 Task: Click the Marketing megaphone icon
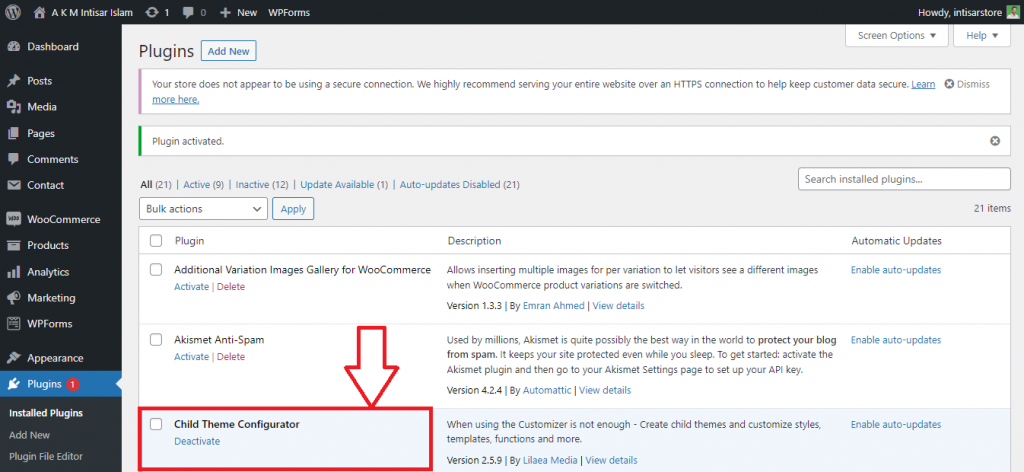[13, 298]
